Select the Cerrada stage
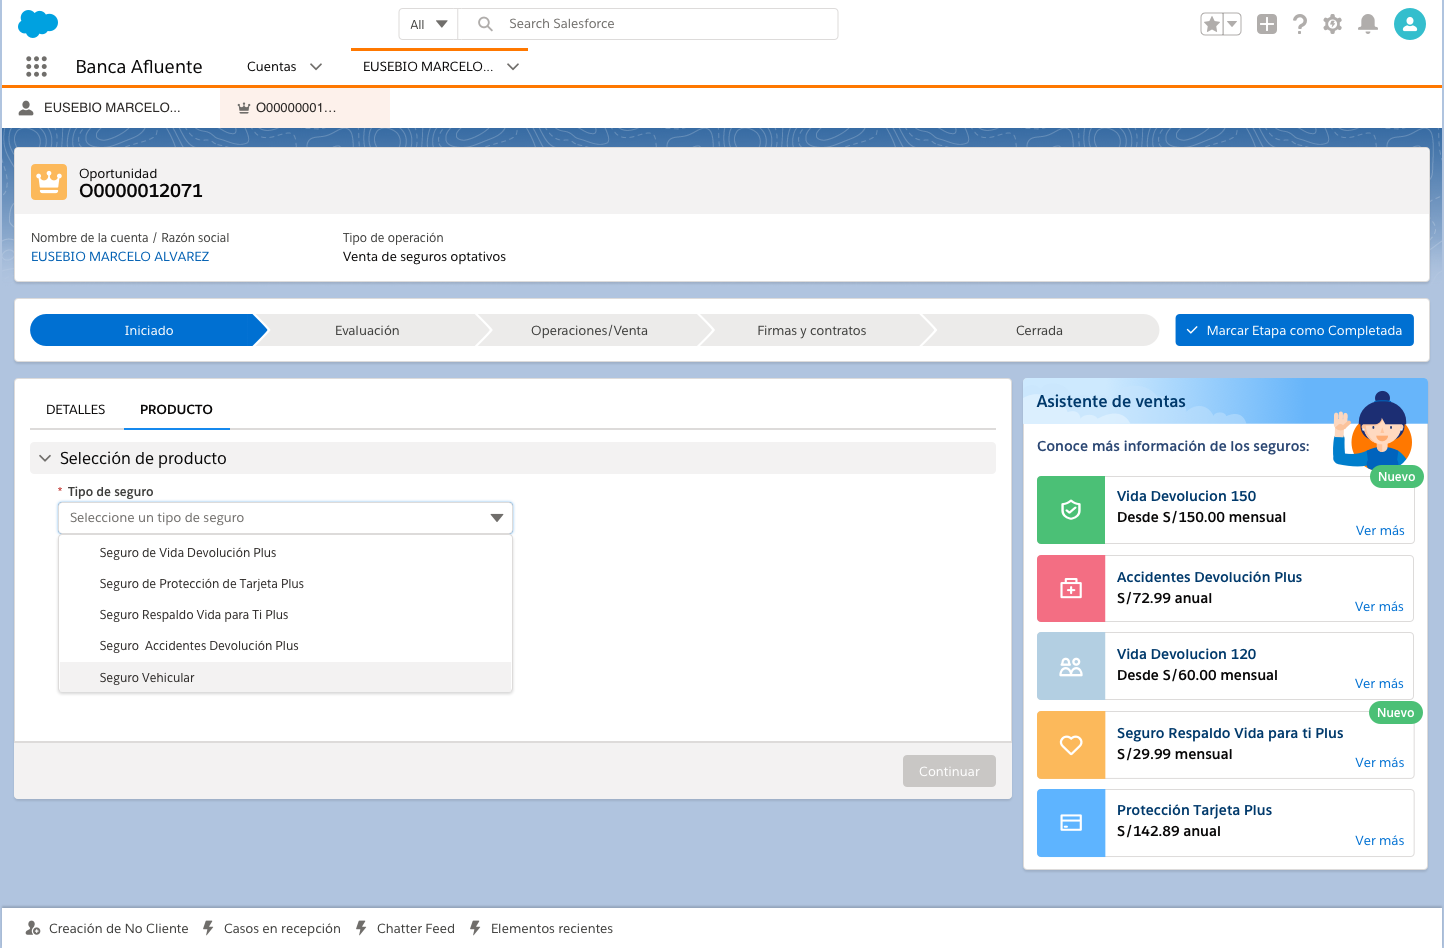The height and width of the screenshot is (948, 1444). [x=1039, y=330]
